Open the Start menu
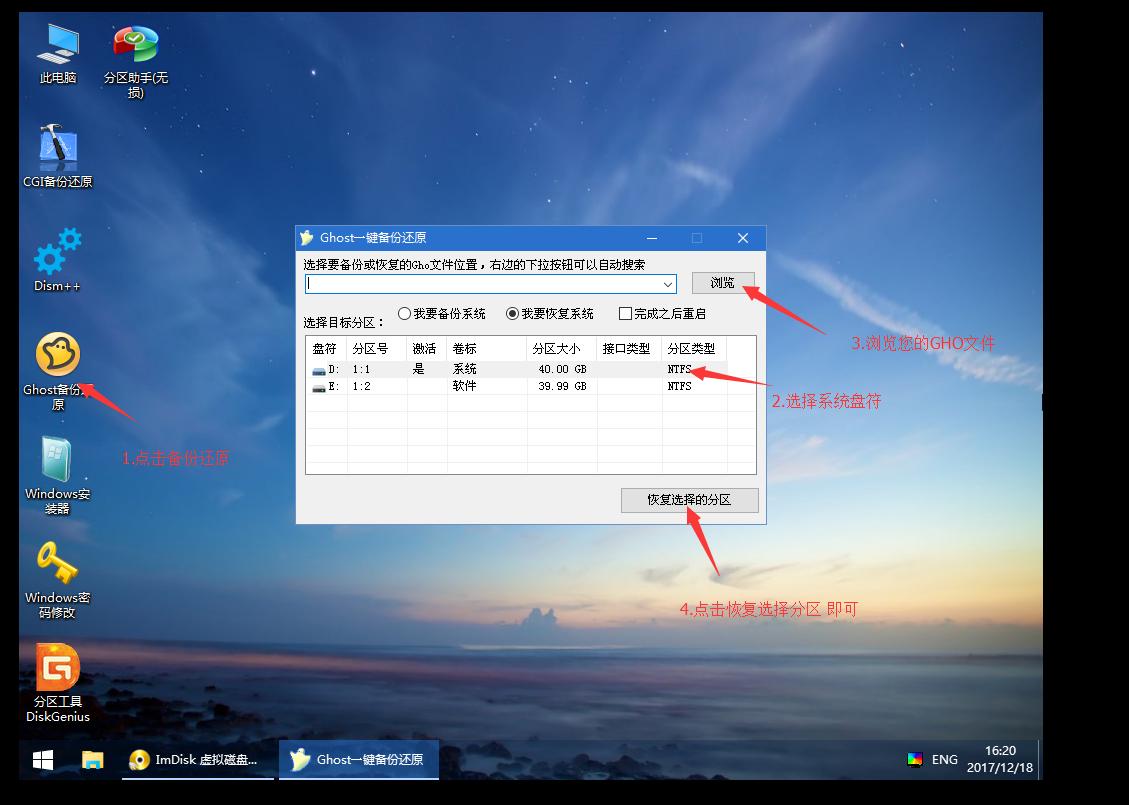Image resolution: width=1129 pixels, height=805 pixels. point(41,760)
